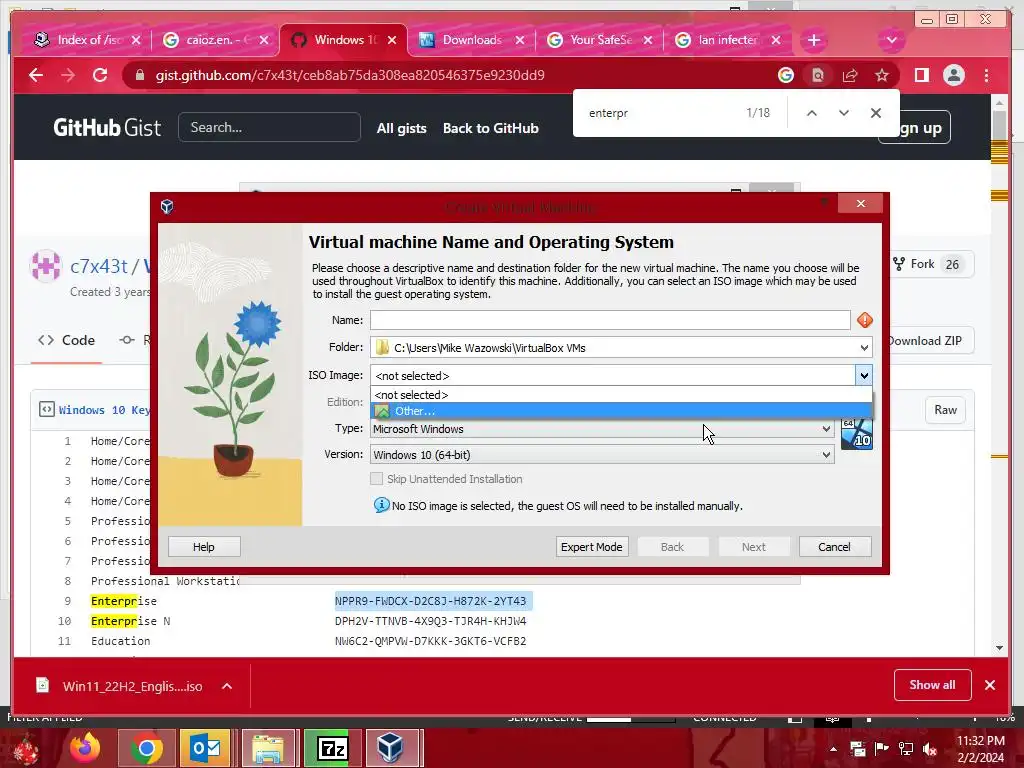Click the key NPPR9-FWDCX-D2C8J-H872K-2YT43
The image size is (1024, 768).
click(x=430, y=601)
